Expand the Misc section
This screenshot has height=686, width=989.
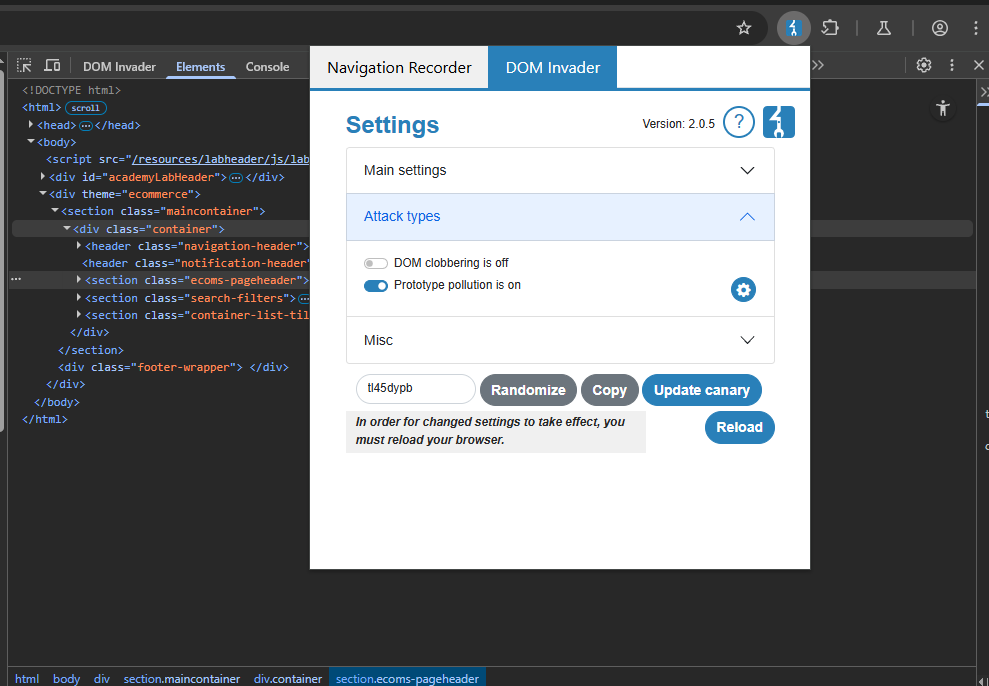pyautogui.click(x=560, y=340)
